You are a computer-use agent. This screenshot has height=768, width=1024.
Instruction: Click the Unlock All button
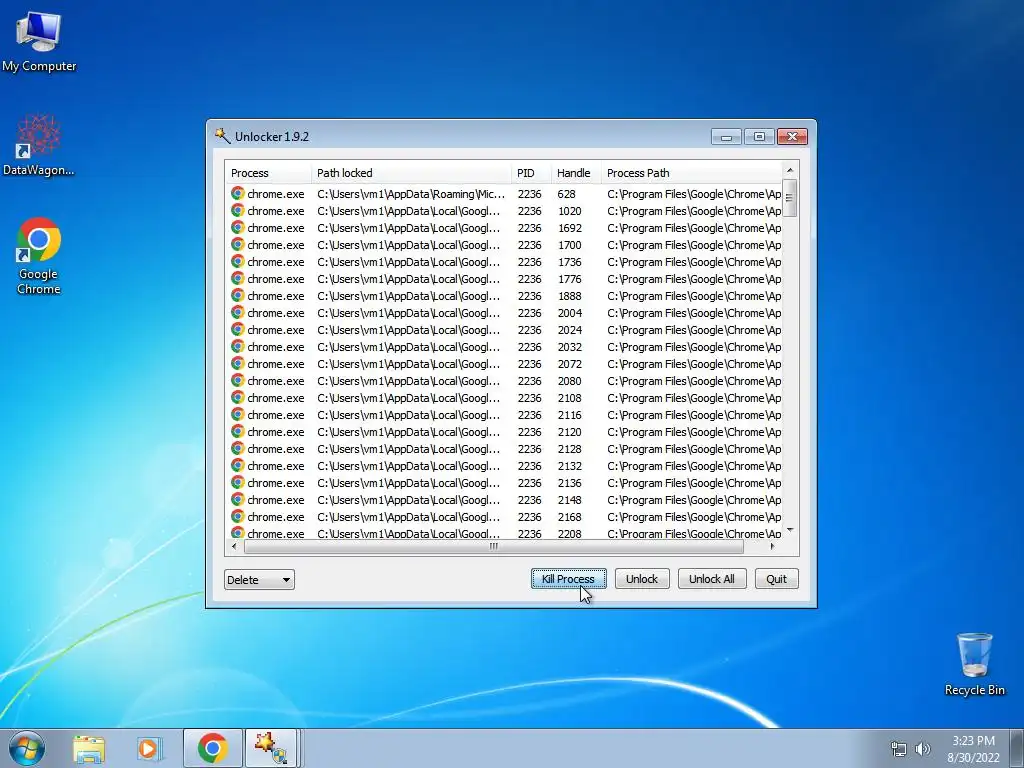712,579
